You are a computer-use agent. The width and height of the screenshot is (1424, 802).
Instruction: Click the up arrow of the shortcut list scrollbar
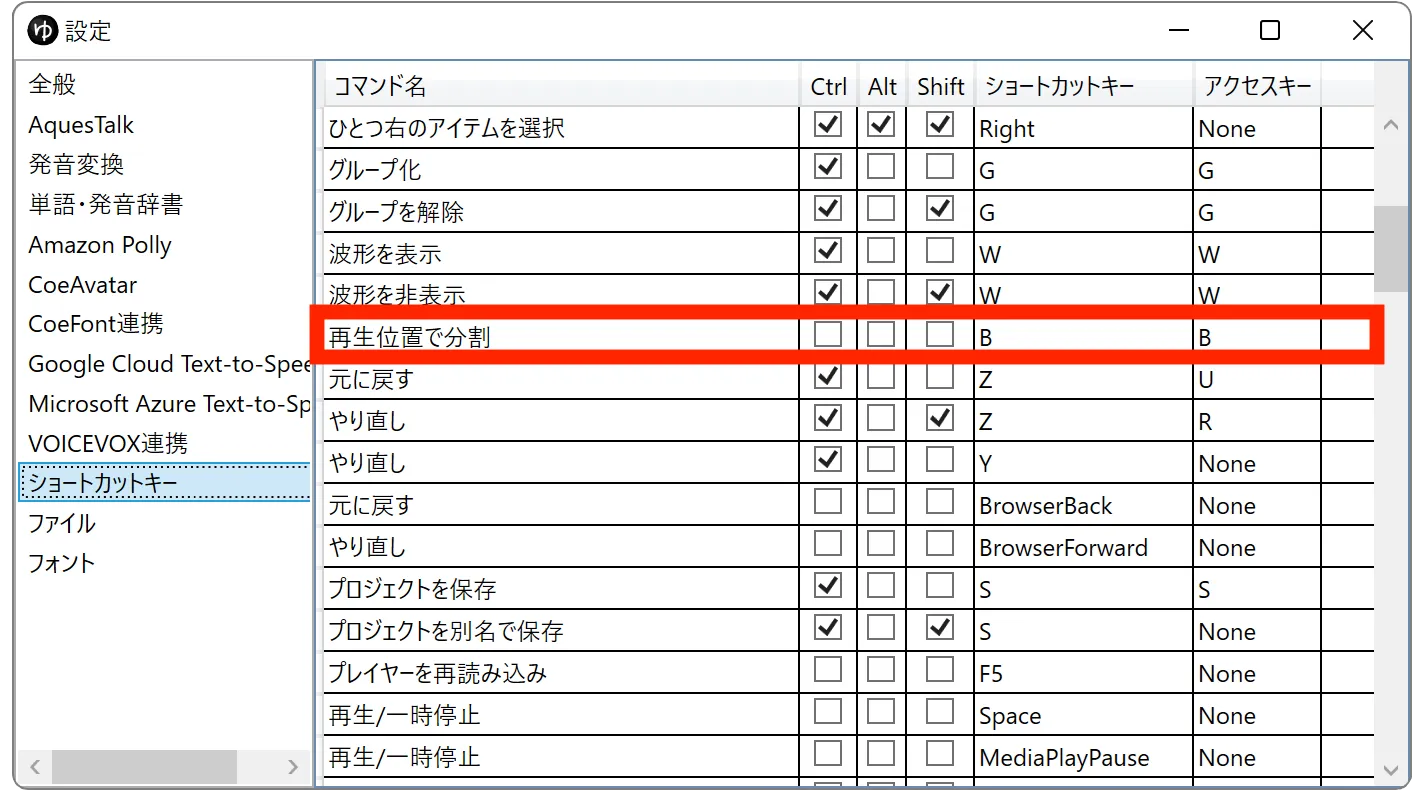pos(1390,125)
